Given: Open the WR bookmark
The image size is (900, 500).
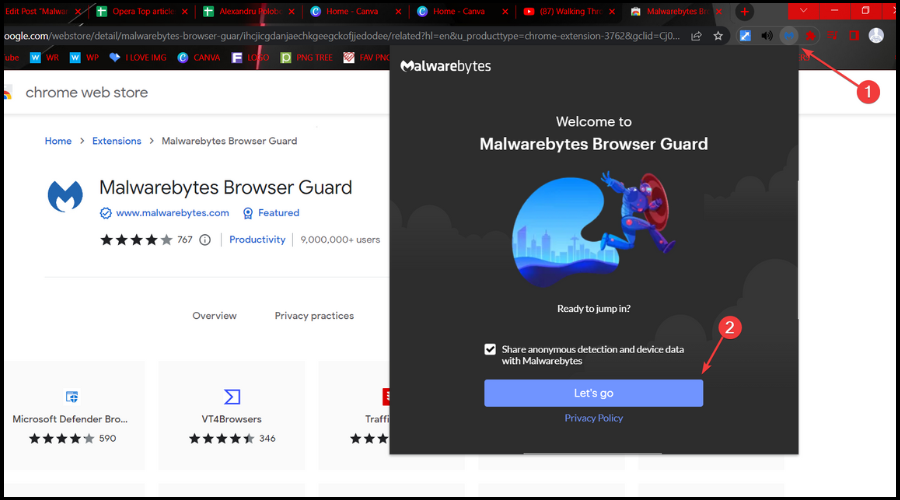Looking at the screenshot, I should [45, 57].
